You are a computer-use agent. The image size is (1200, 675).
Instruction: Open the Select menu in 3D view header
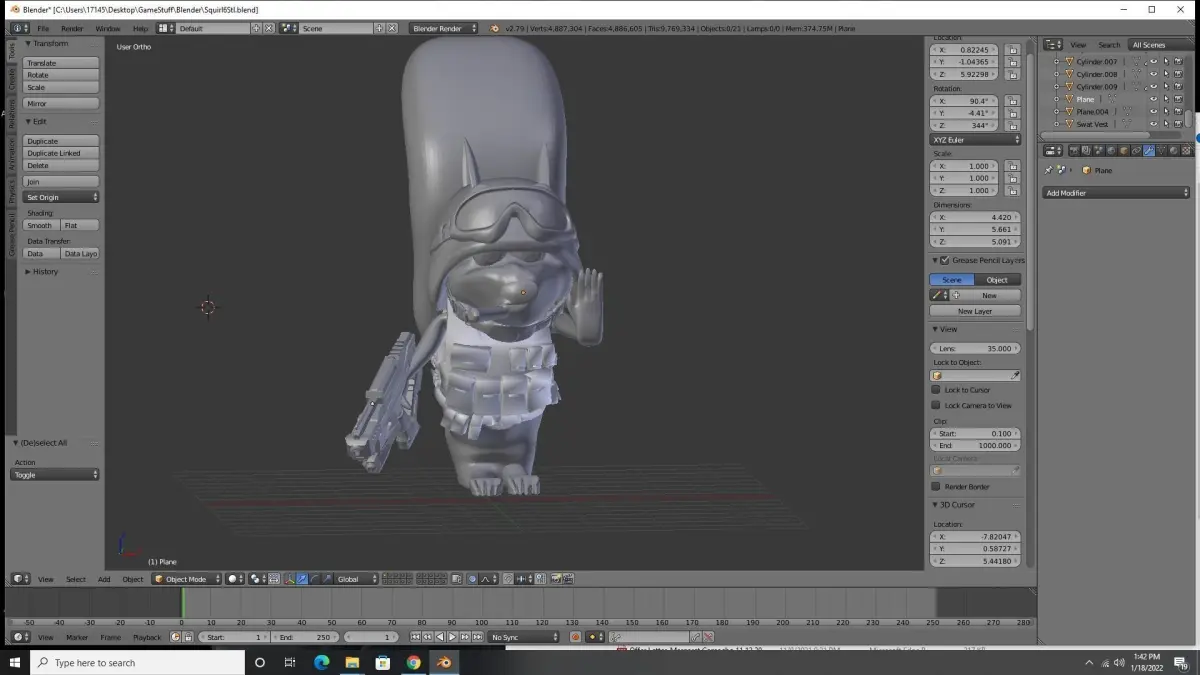click(x=76, y=579)
